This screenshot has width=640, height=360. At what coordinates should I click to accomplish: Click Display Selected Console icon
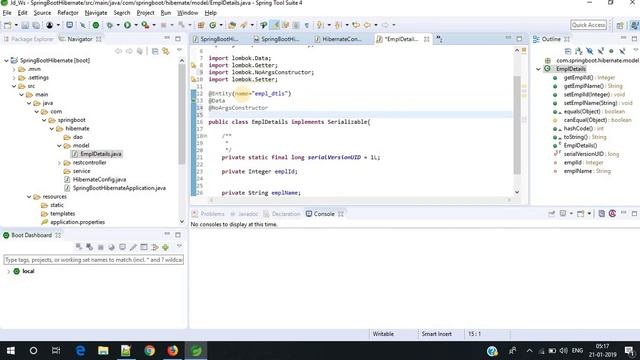(564, 213)
